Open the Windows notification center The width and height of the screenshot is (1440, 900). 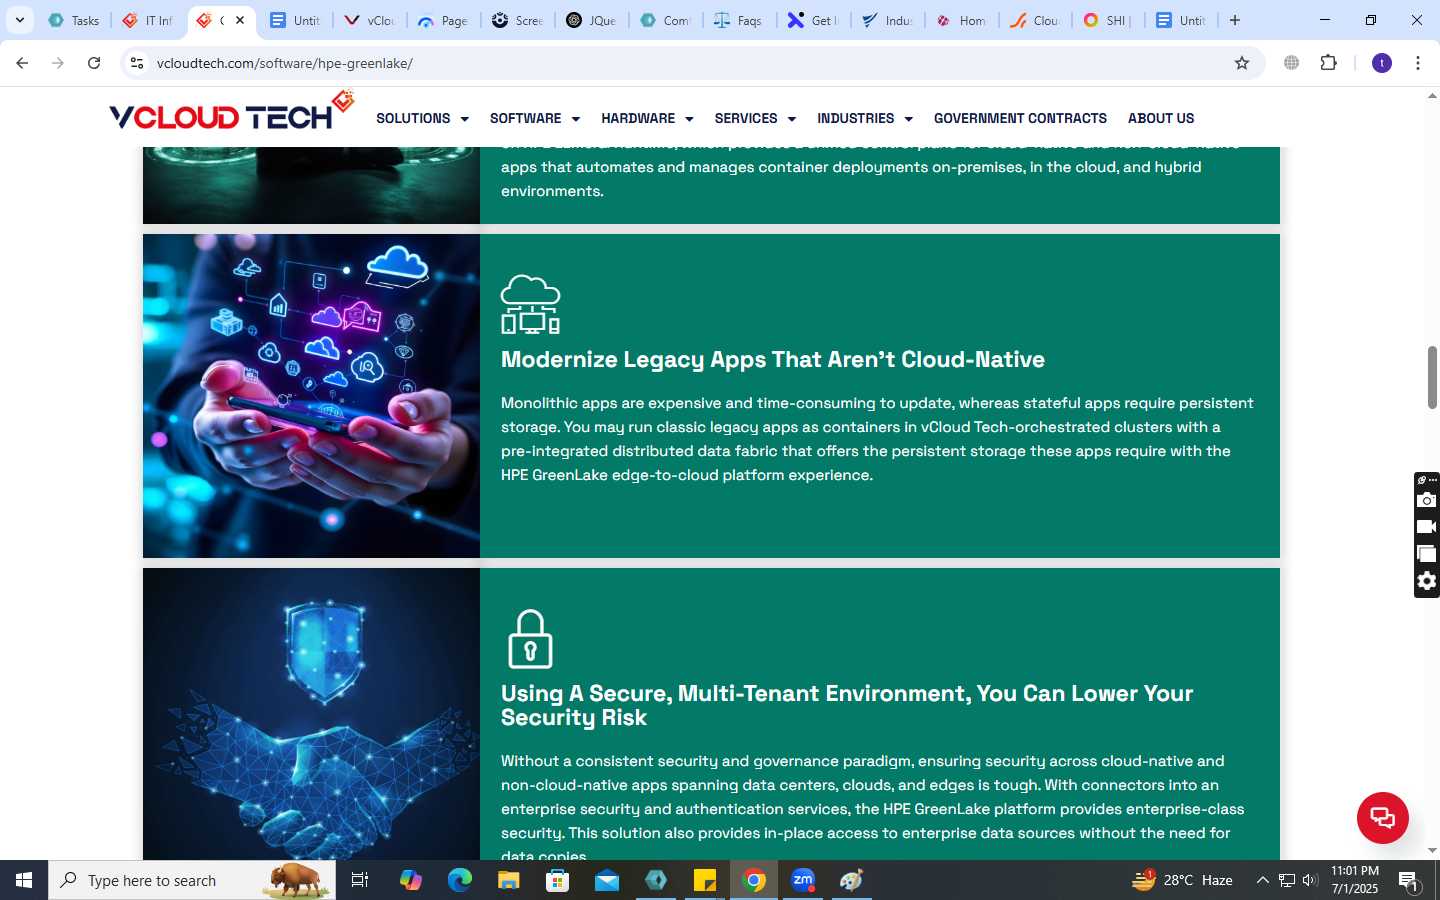tap(1409, 881)
